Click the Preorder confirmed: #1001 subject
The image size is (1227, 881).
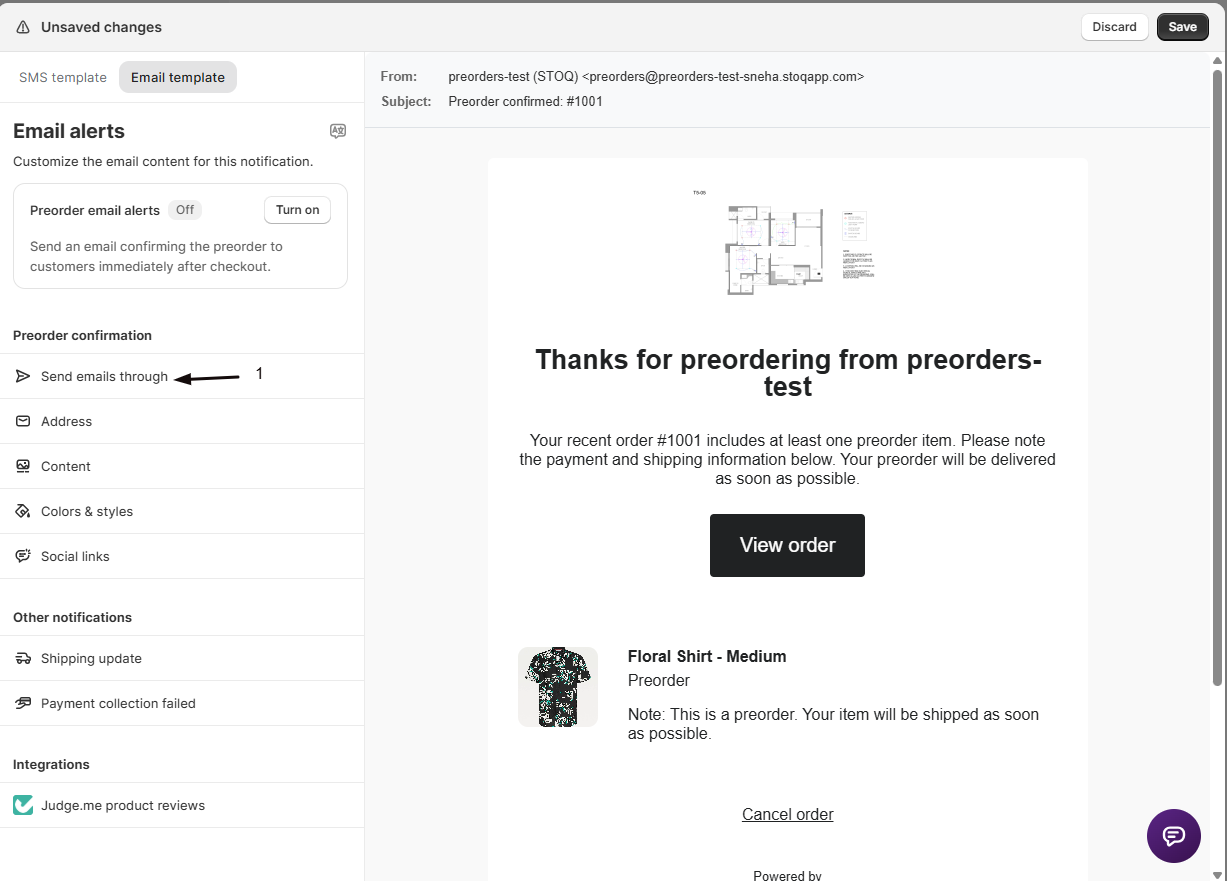[x=525, y=101]
